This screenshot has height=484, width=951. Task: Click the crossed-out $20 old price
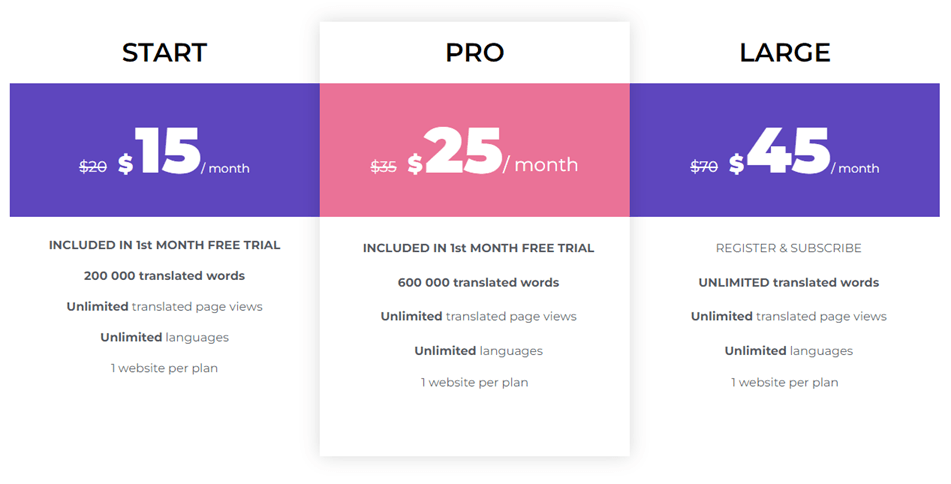pos(93,166)
